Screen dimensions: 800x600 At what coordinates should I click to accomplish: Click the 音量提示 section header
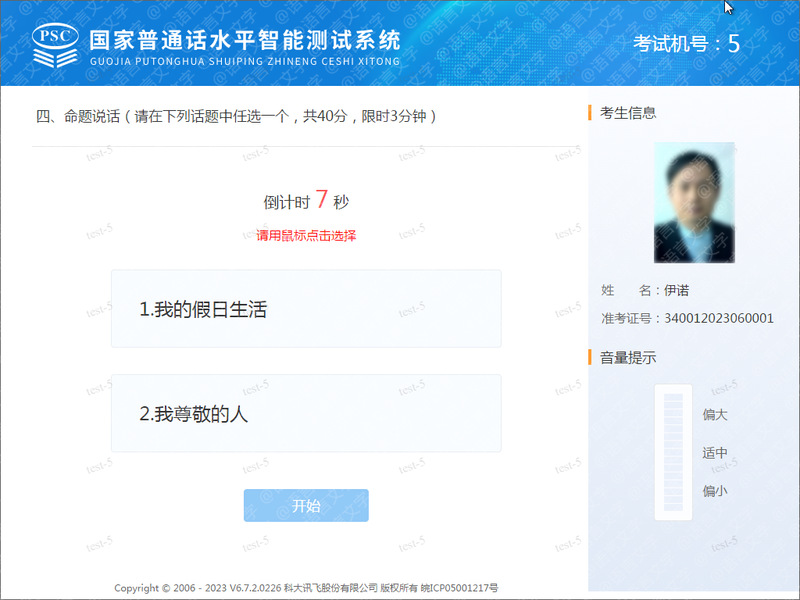tap(628, 358)
